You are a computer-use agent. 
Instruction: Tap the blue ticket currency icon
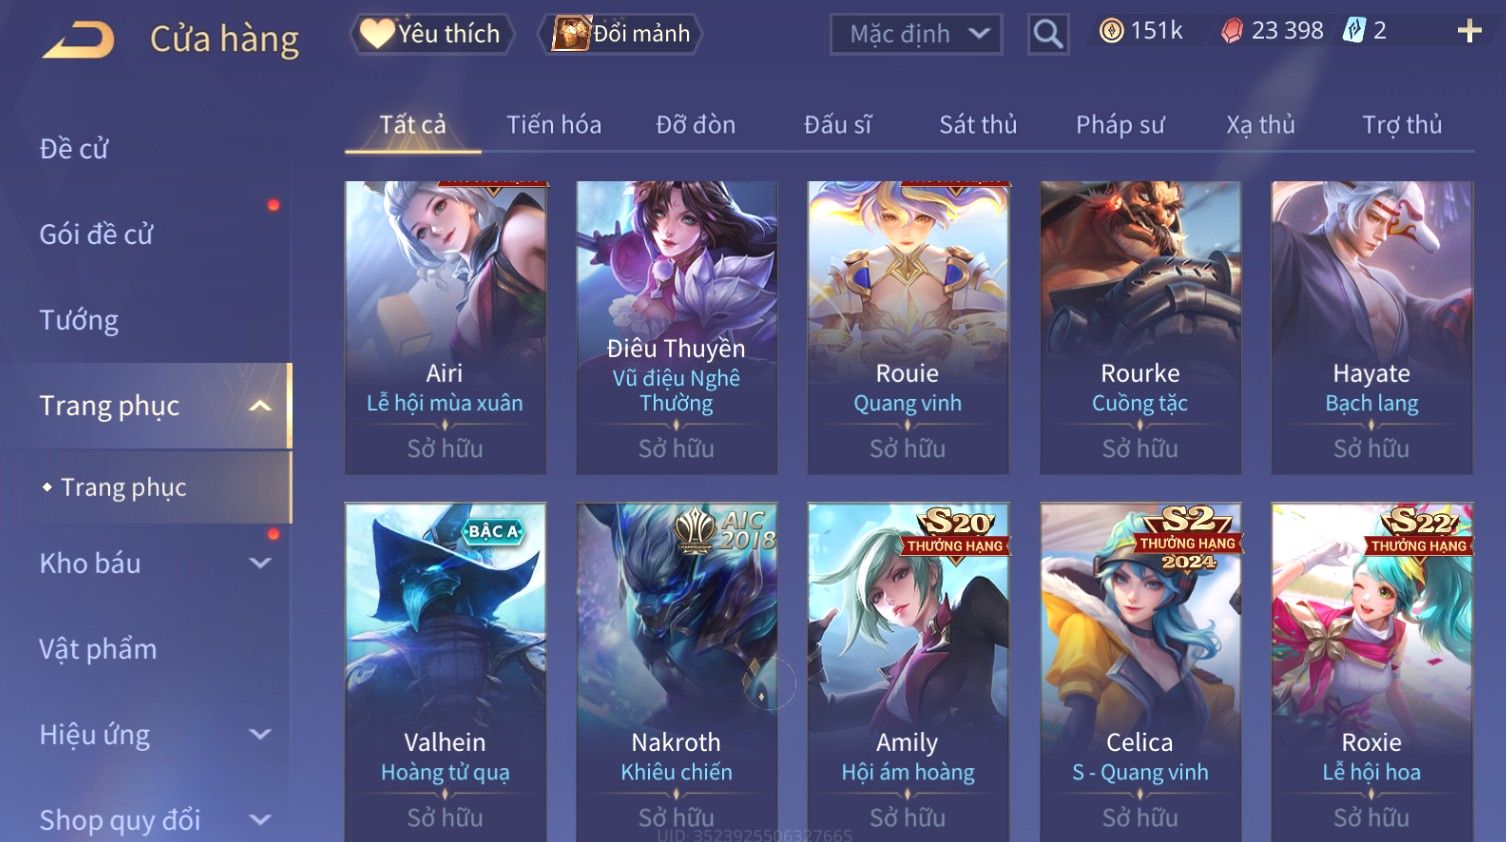click(1353, 31)
